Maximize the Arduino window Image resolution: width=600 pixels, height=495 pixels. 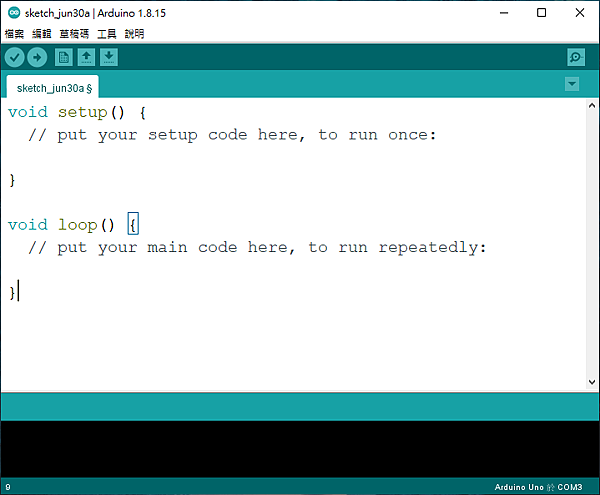click(541, 13)
